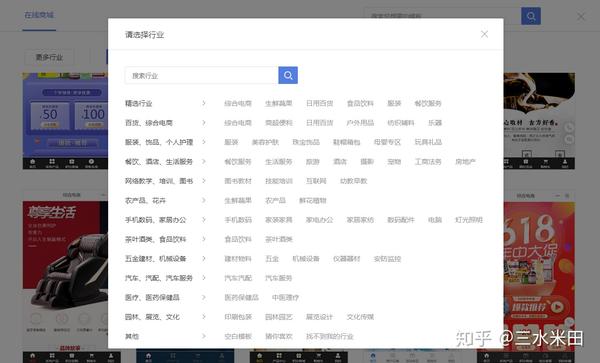
Task: Switch to the 在线商城 tab
Action: coord(39,15)
